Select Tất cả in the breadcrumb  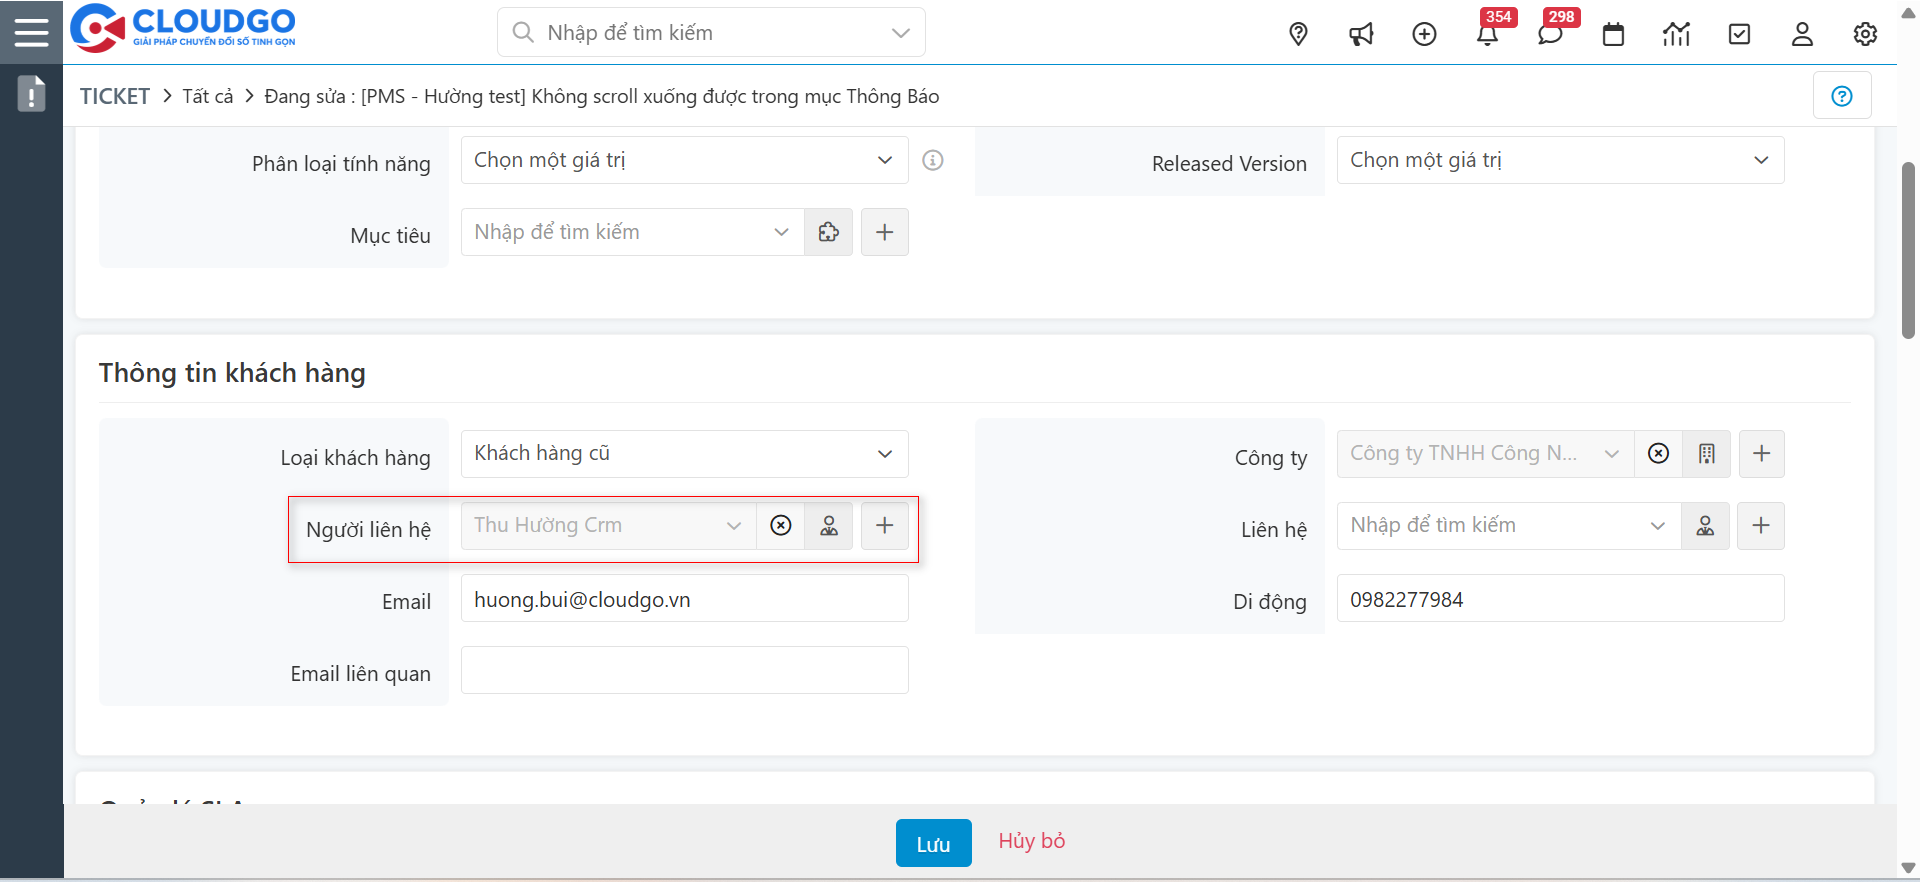[207, 96]
